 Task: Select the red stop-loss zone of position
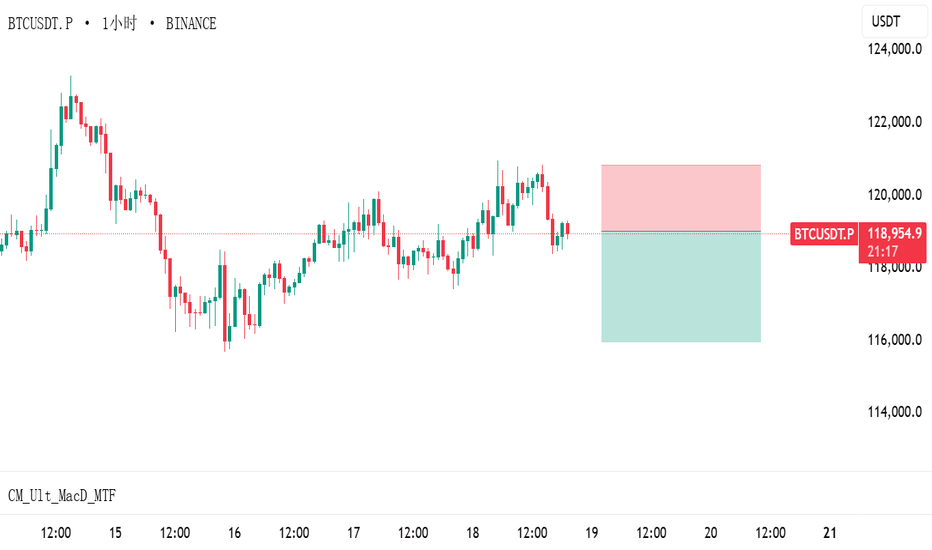[x=681, y=198]
